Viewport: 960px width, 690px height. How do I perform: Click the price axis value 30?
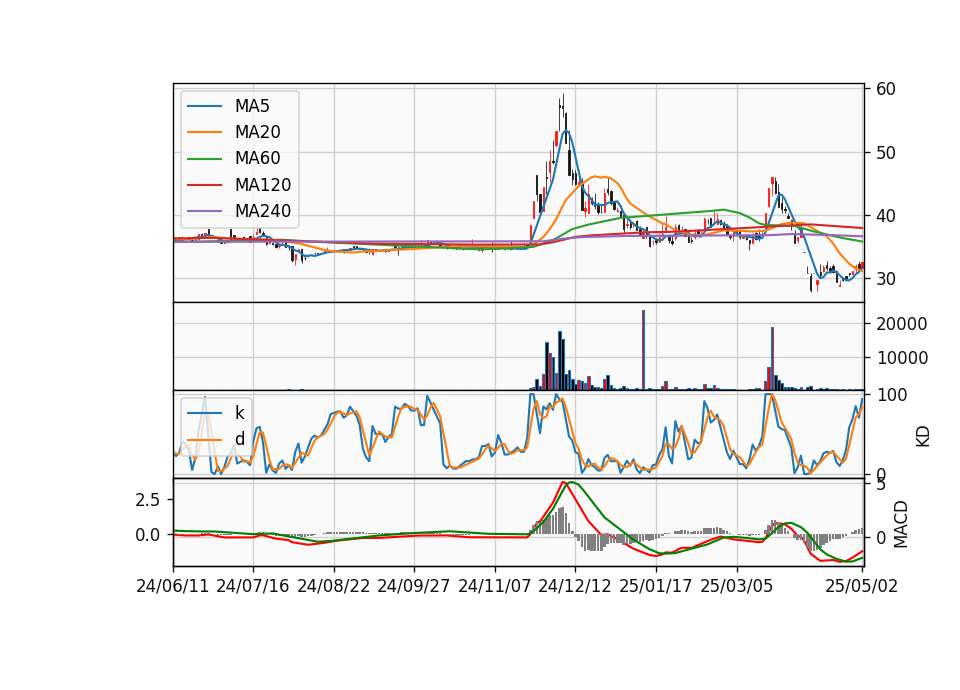point(886,279)
